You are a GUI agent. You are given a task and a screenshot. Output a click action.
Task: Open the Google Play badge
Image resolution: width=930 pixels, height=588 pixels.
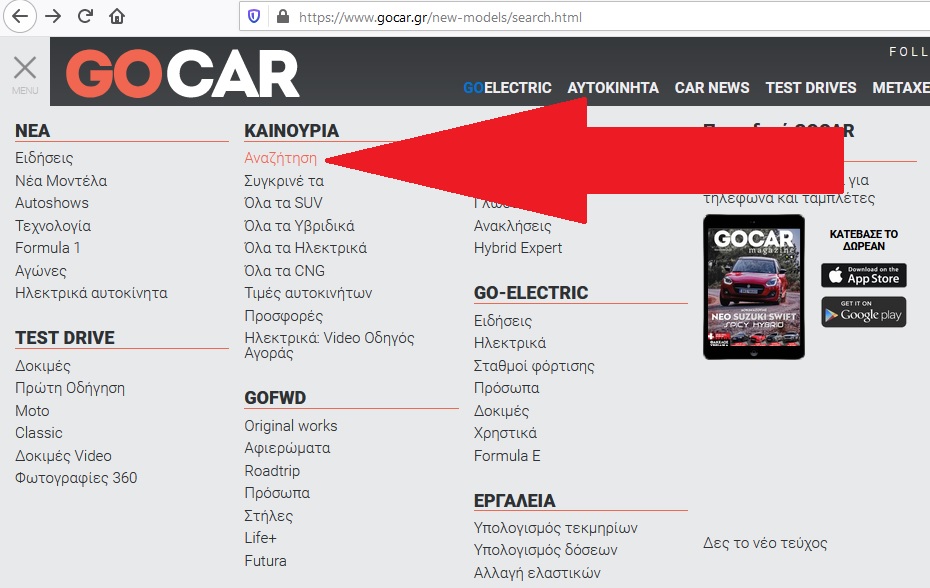[x=863, y=312]
